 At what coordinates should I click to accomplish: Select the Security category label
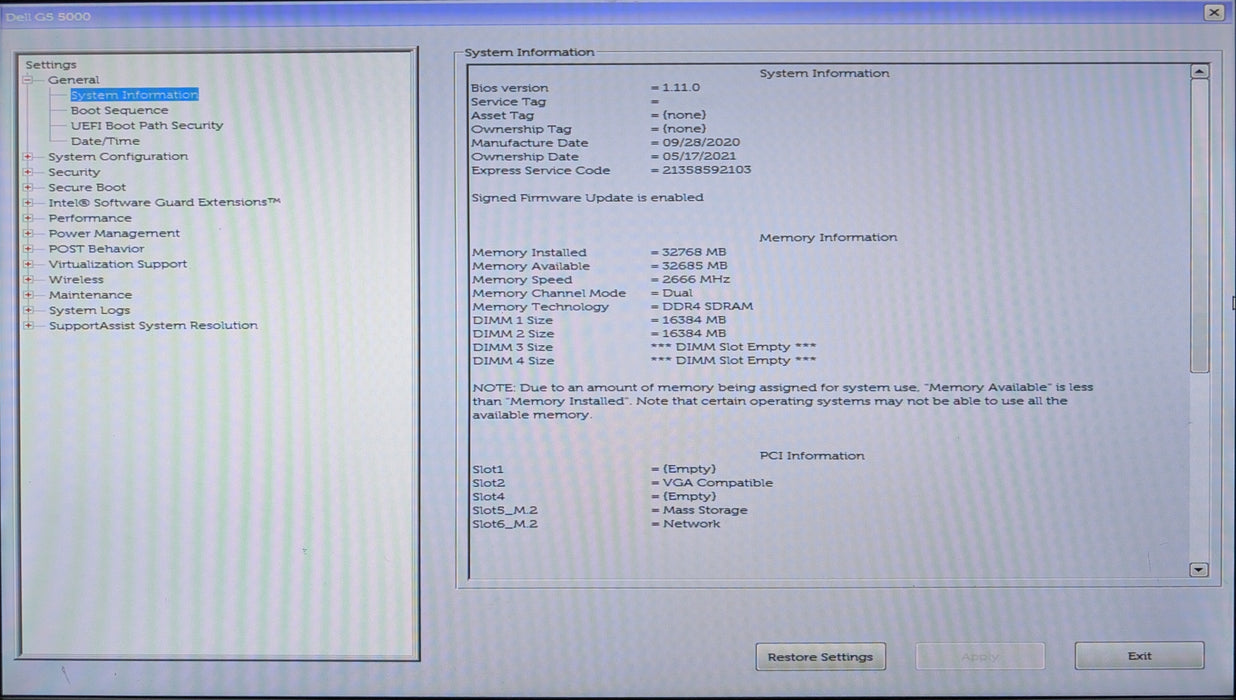[x=74, y=172]
